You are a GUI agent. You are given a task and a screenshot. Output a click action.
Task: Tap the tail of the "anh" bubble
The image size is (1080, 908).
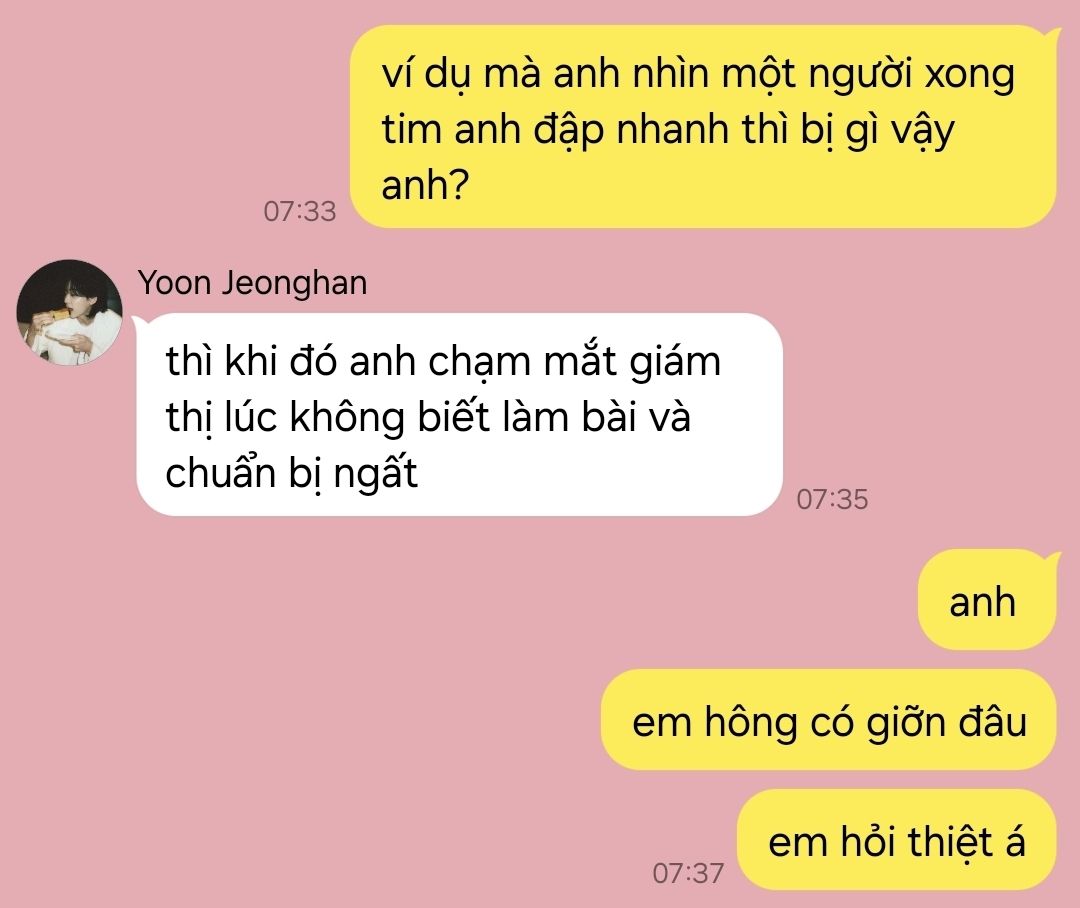pos(1054,559)
